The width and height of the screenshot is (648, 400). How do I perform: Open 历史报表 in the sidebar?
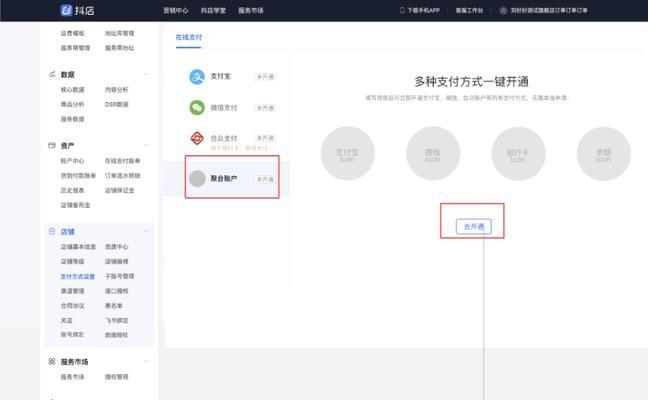[72, 190]
